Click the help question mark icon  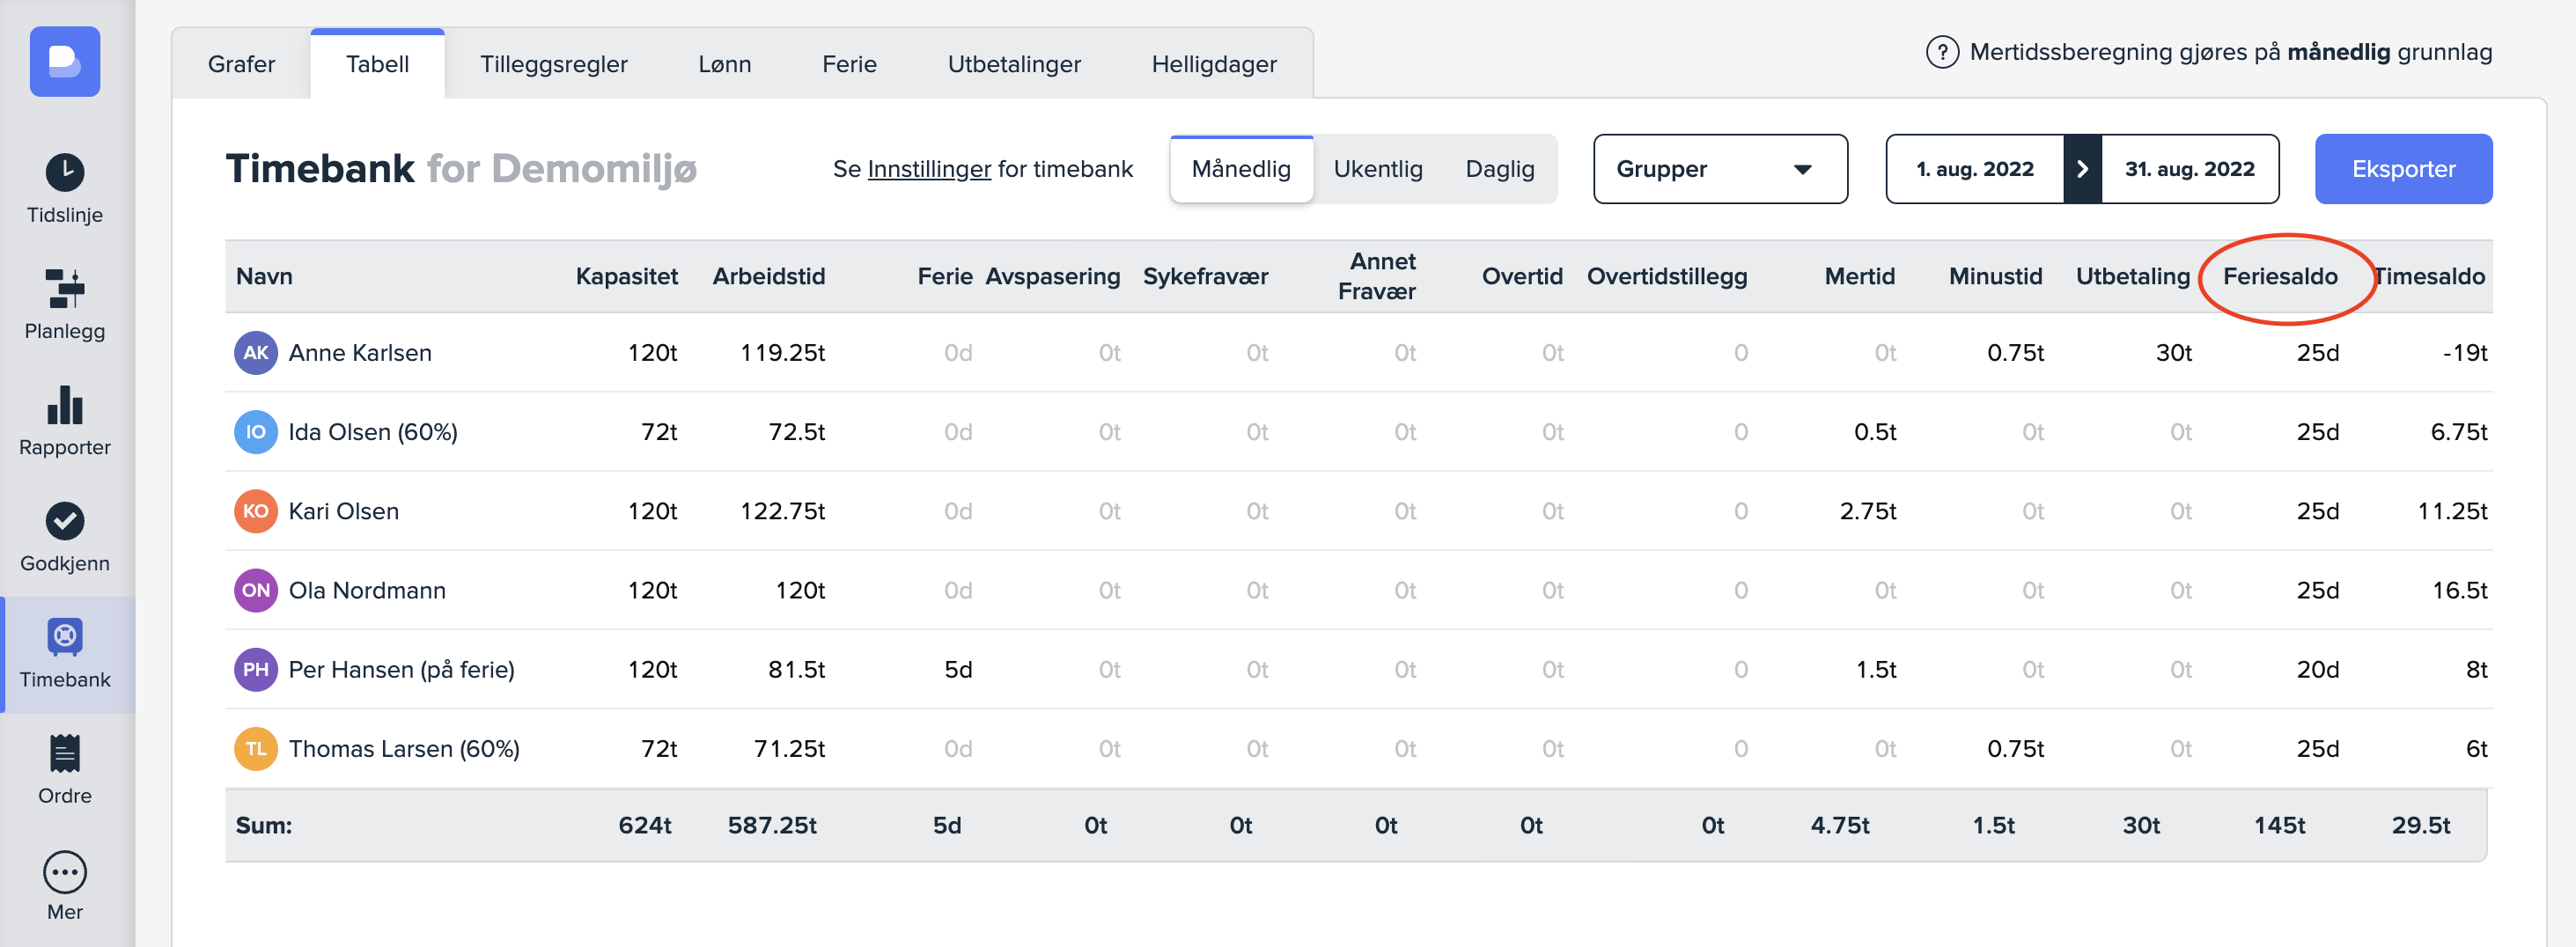click(1941, 52)
